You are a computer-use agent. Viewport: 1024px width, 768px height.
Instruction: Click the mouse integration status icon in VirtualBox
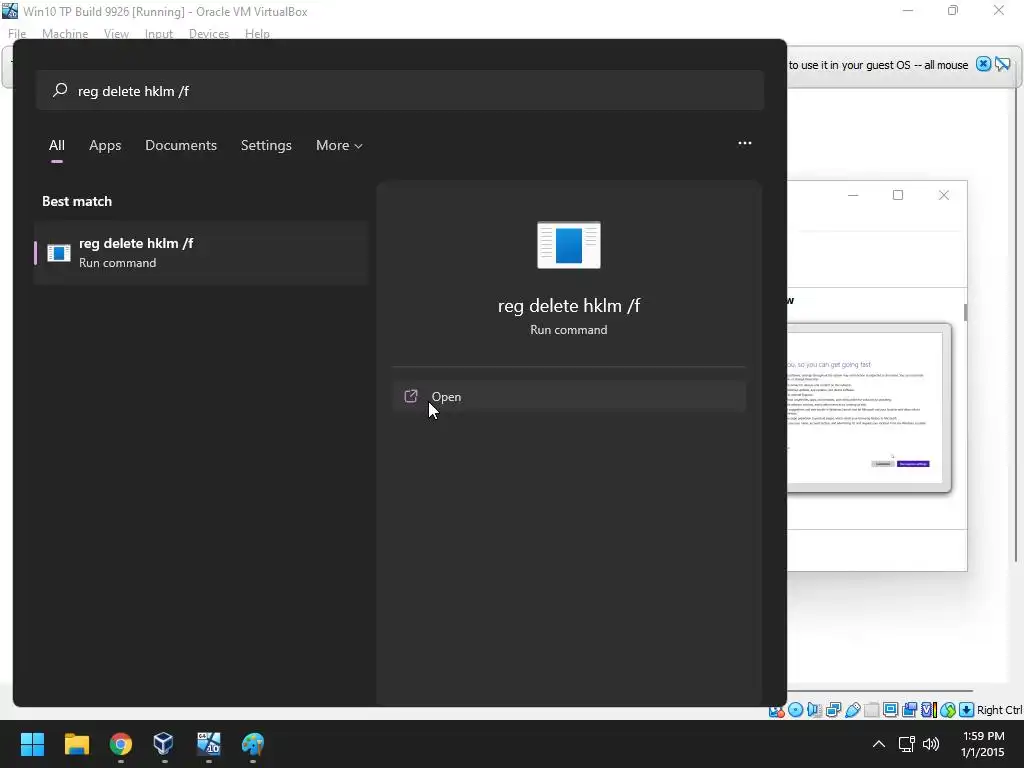[x=948, y=710]
